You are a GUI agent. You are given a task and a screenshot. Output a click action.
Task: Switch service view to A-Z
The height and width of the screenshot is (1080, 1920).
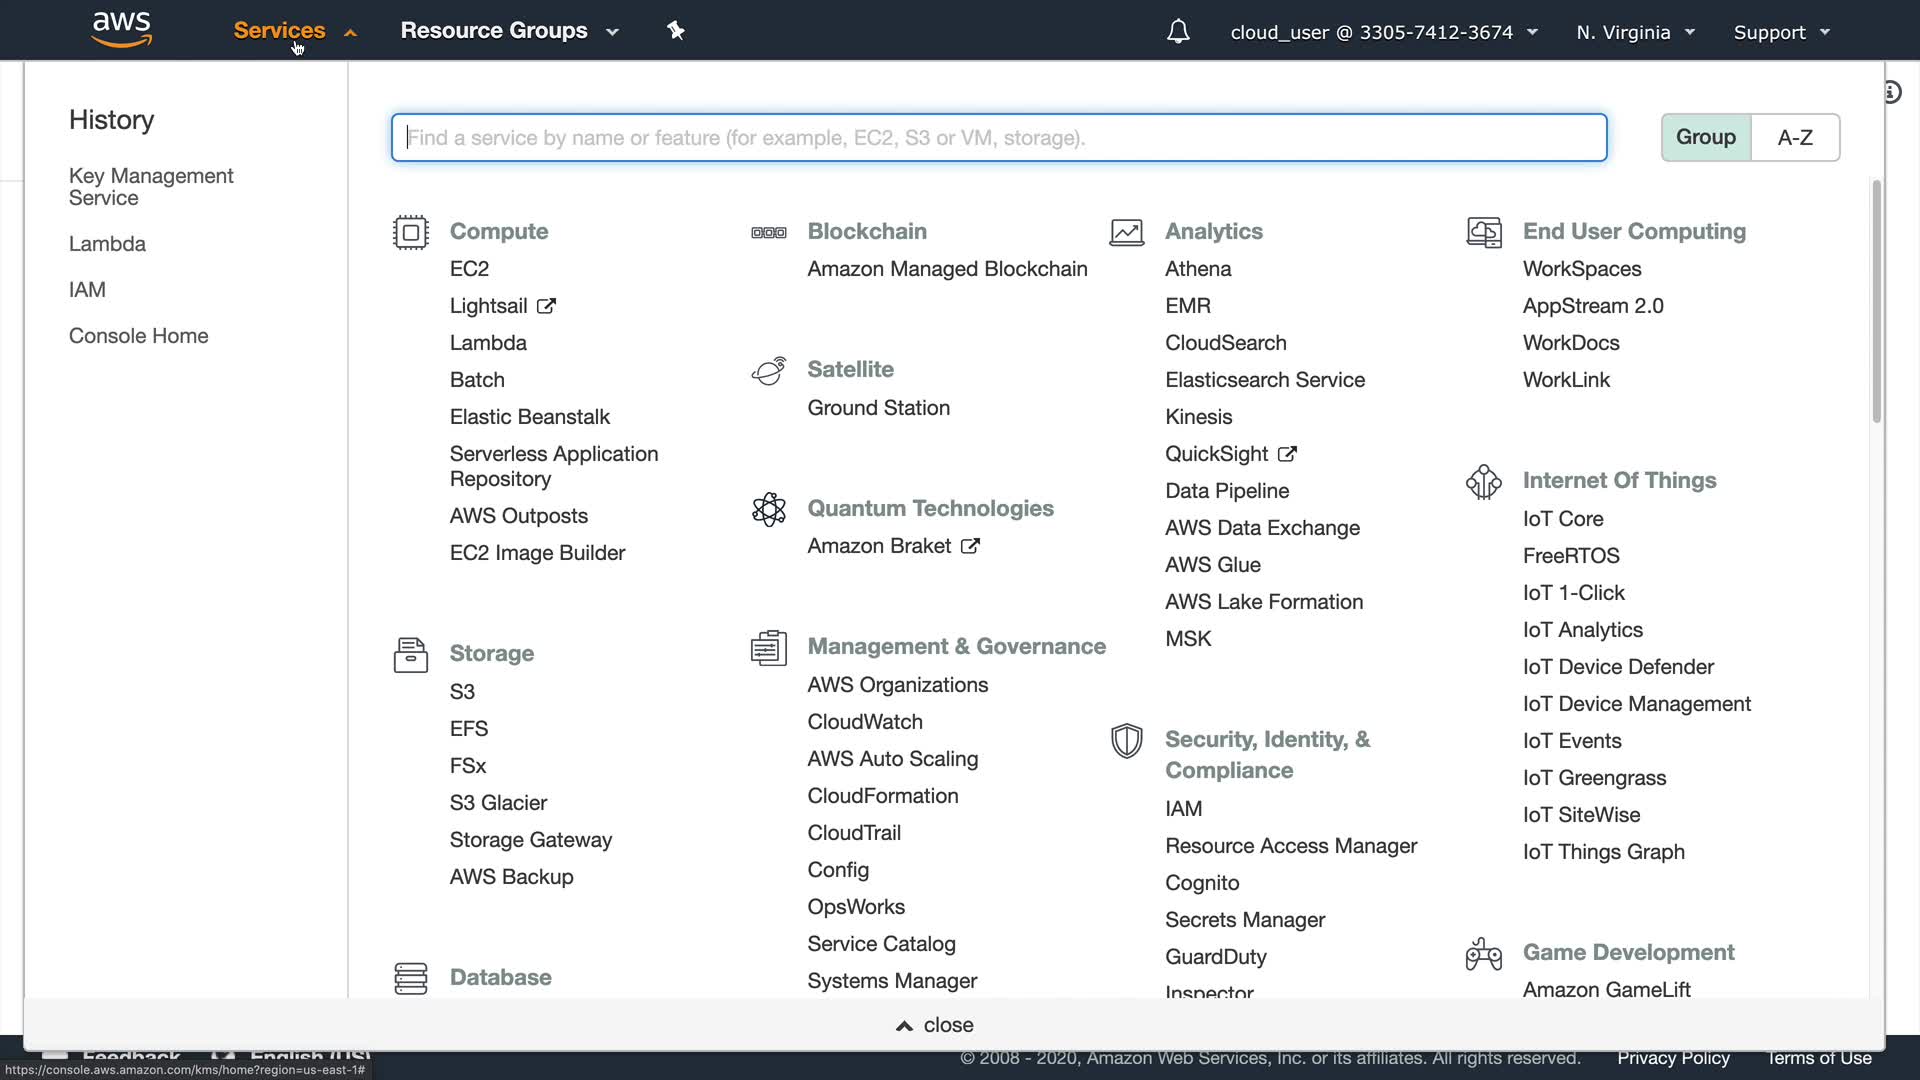tap(1794, 137)
